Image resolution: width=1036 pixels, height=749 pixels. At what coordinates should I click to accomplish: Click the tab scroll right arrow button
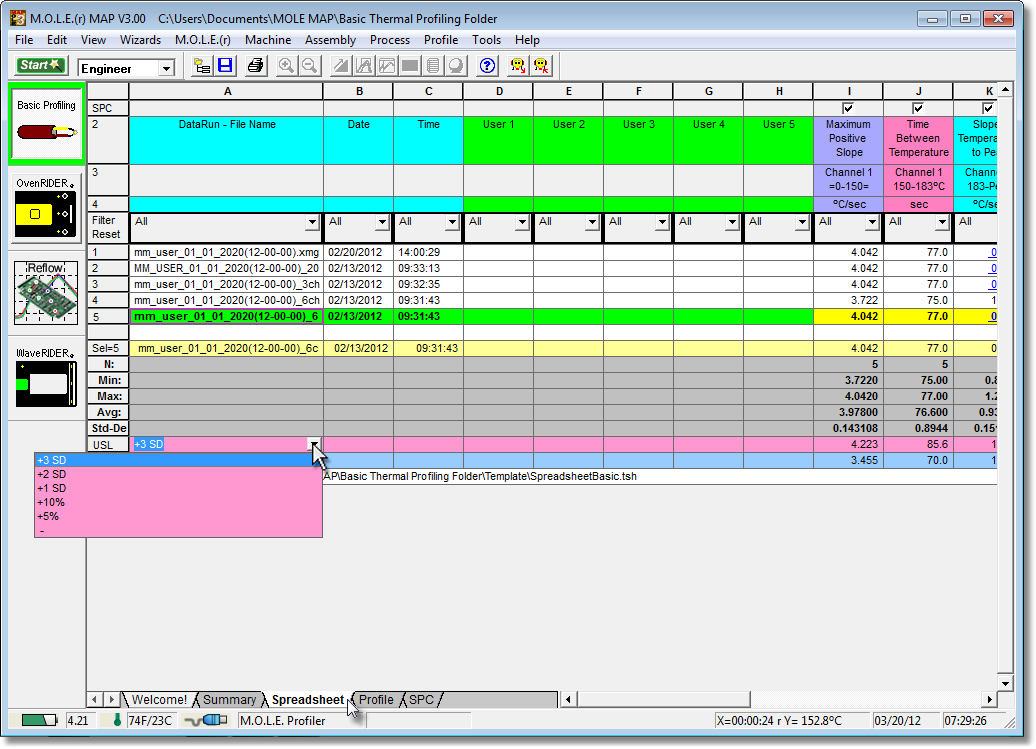(x=112, y=699)
